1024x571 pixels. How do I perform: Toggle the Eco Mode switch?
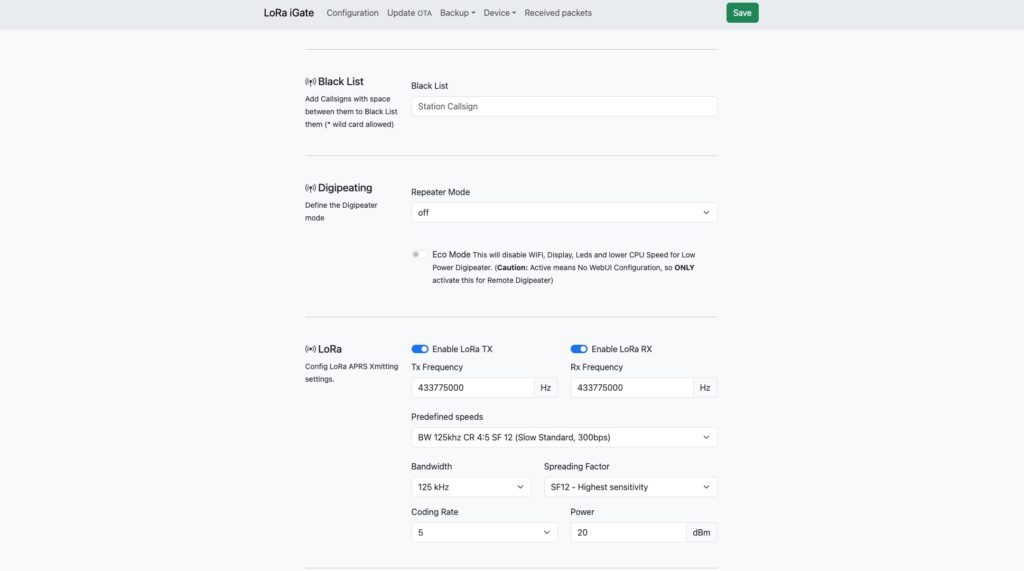point(420,255)
